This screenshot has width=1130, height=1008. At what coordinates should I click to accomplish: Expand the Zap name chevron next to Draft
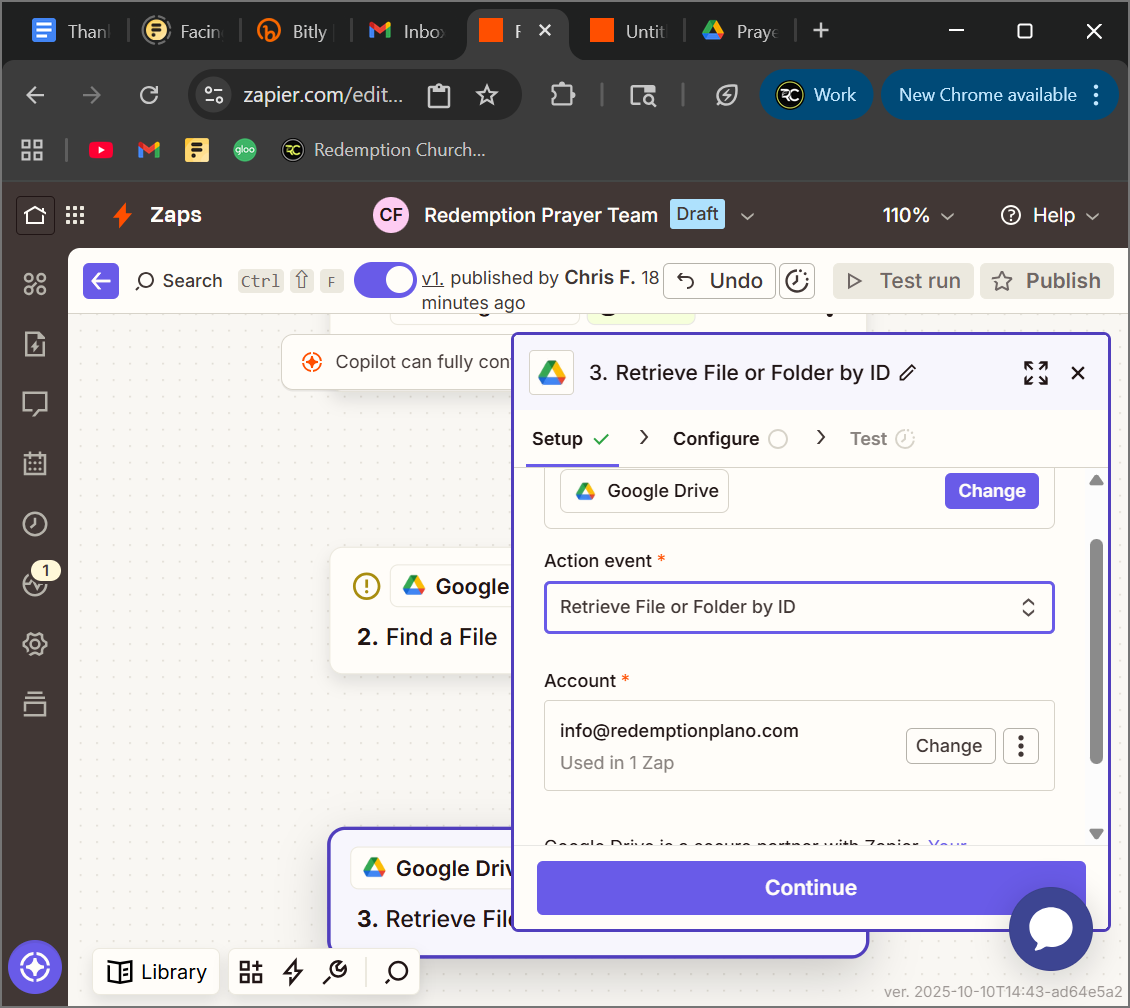747,215
